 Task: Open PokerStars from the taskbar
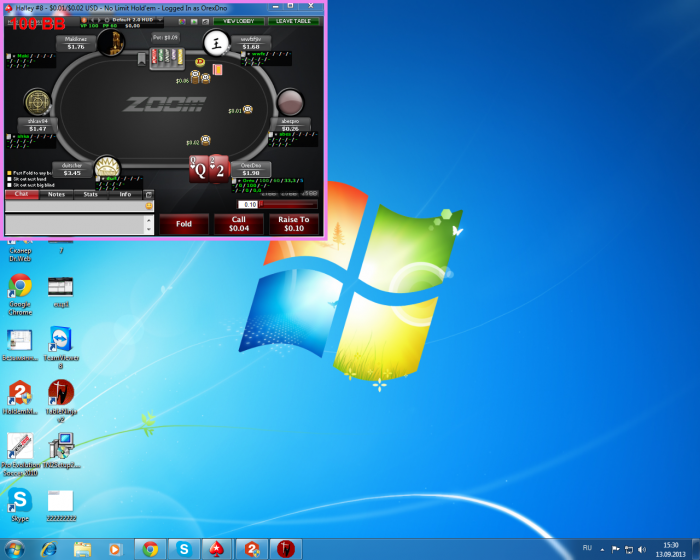[x=215, y=549]
